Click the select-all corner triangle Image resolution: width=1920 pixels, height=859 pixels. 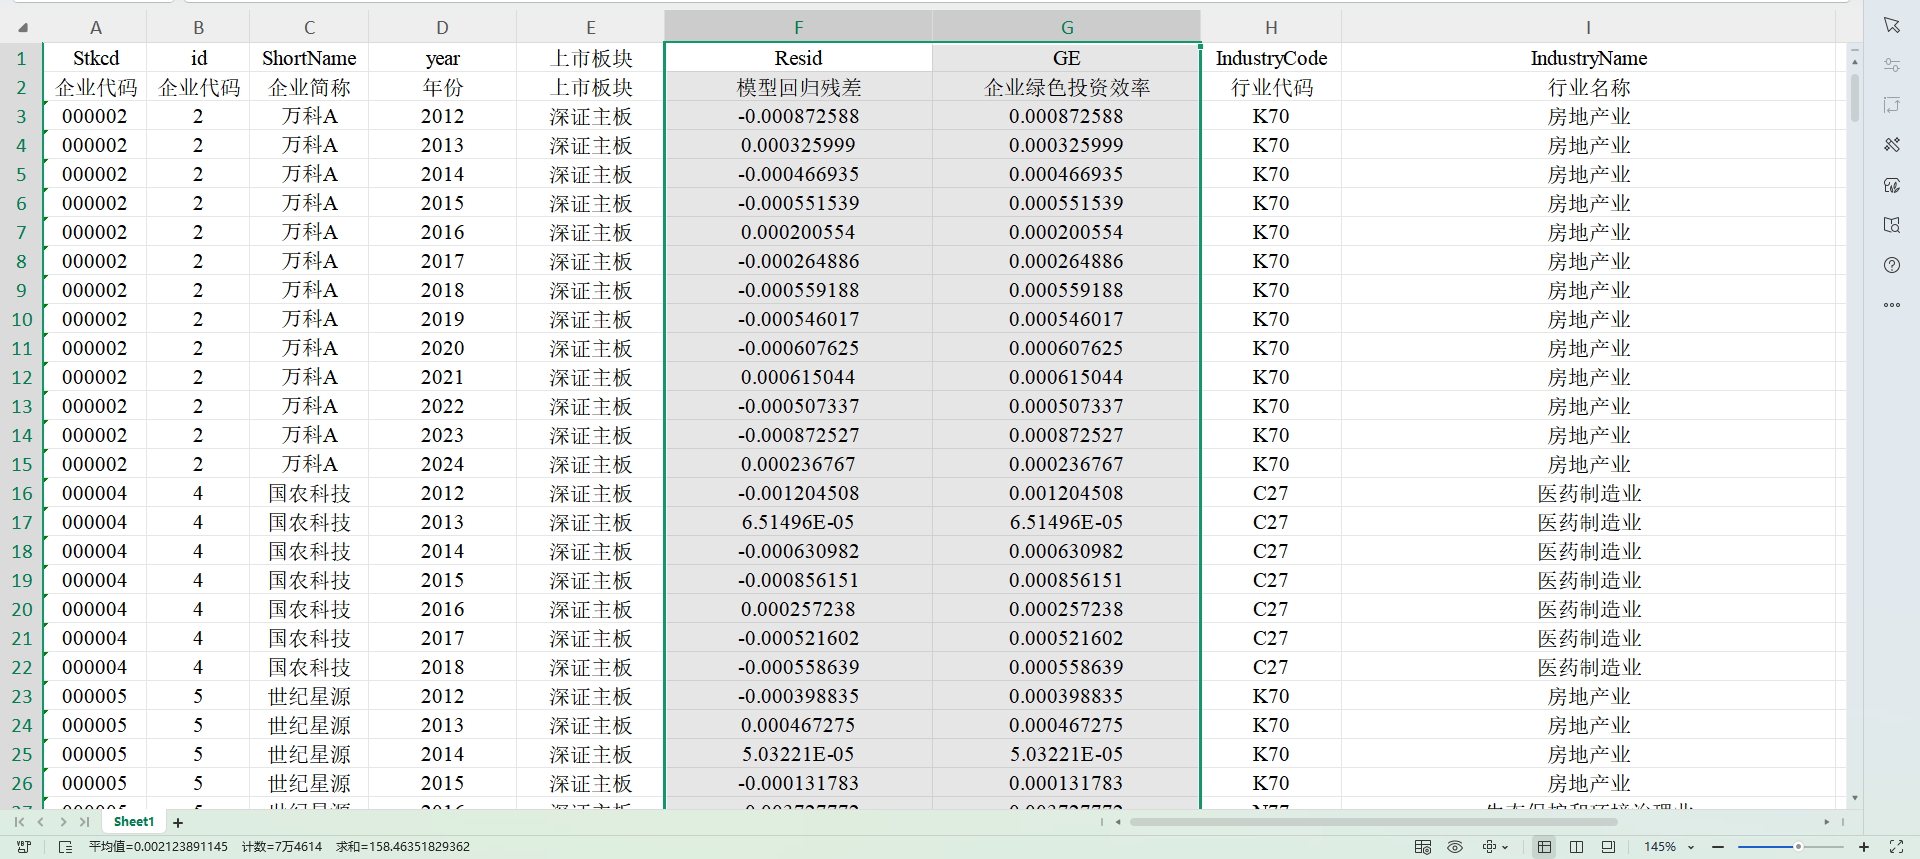pyautogui.click(x=22, y=28)
